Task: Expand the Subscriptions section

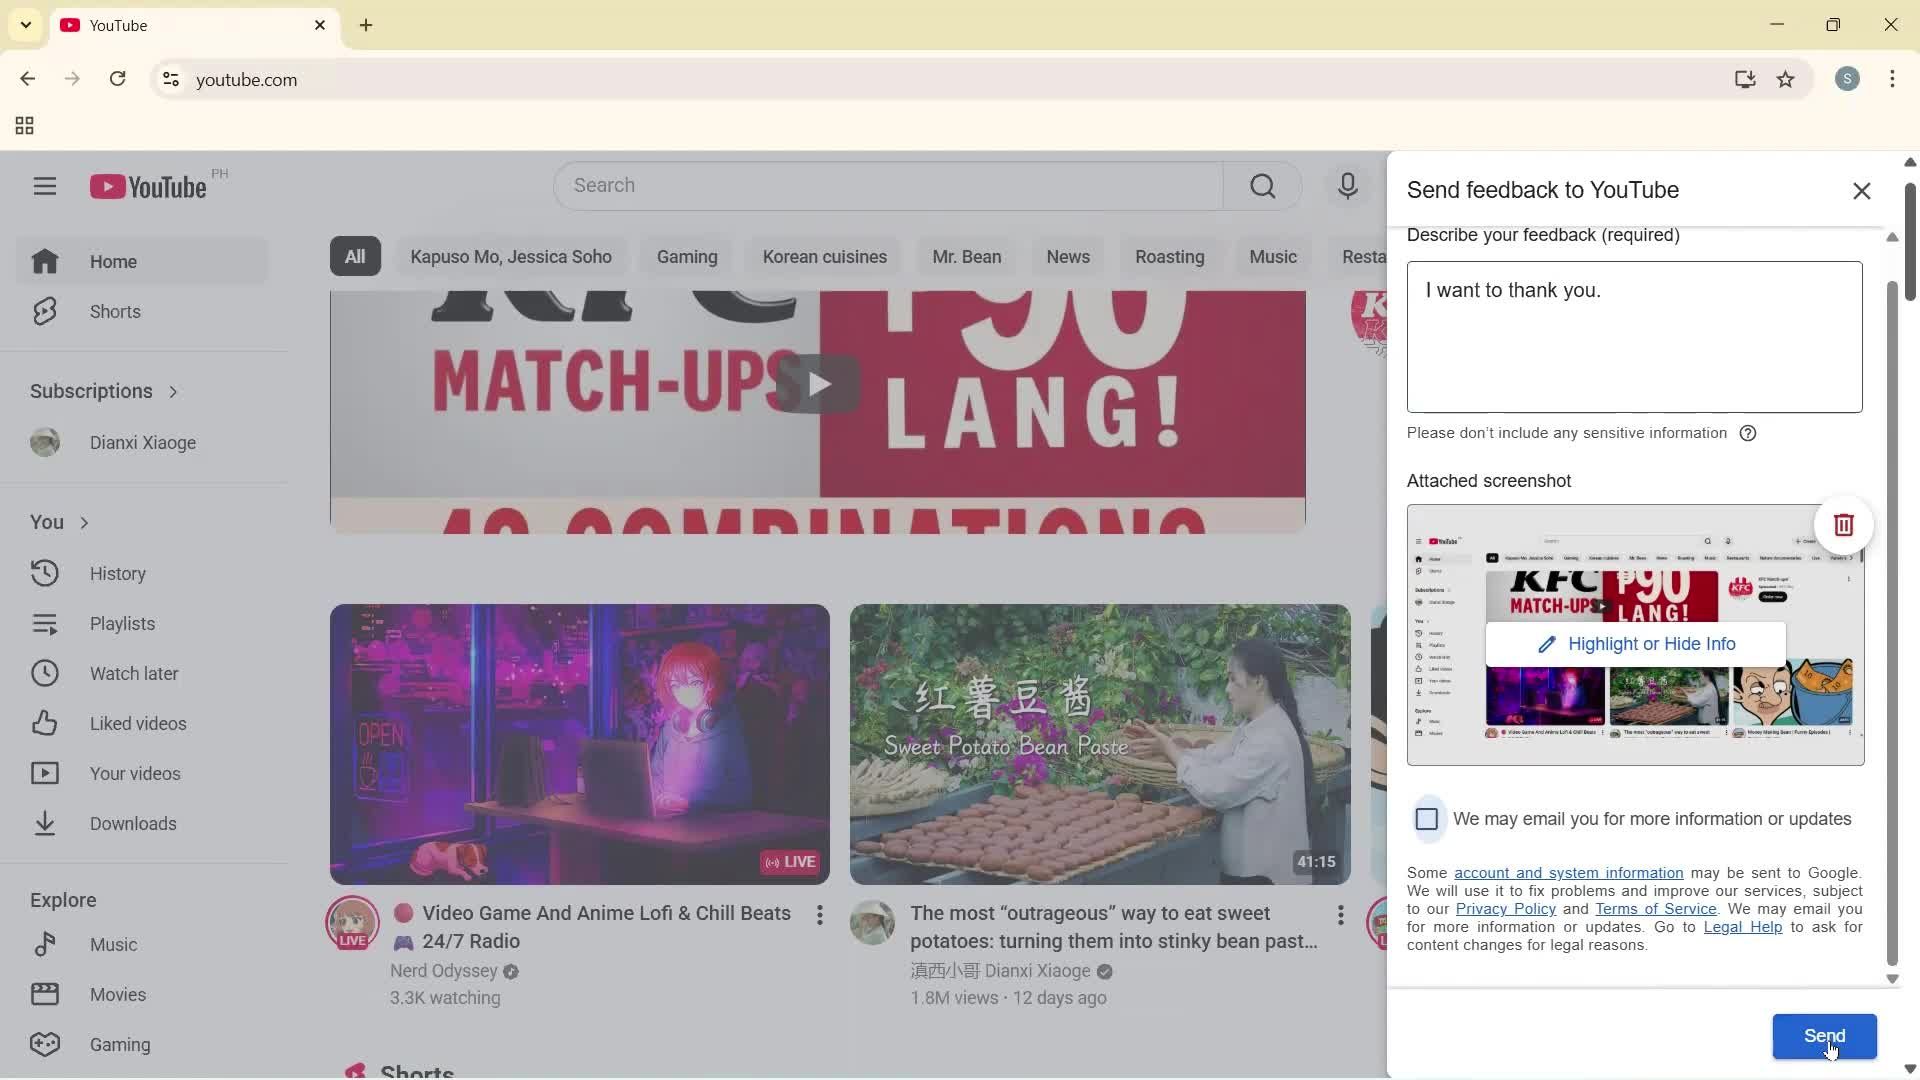Action: point(172,391)
